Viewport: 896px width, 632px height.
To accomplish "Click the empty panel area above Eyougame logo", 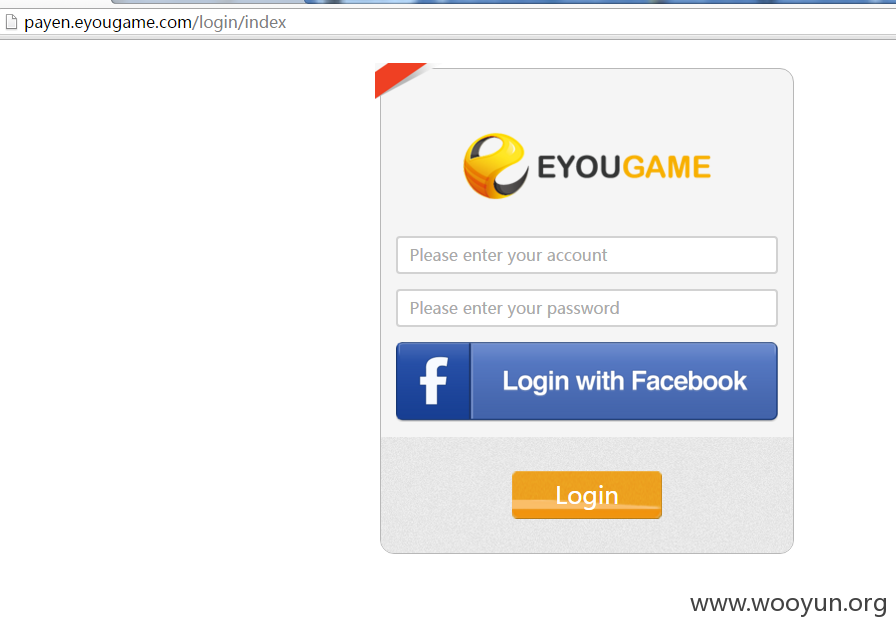I will (587, 100).
